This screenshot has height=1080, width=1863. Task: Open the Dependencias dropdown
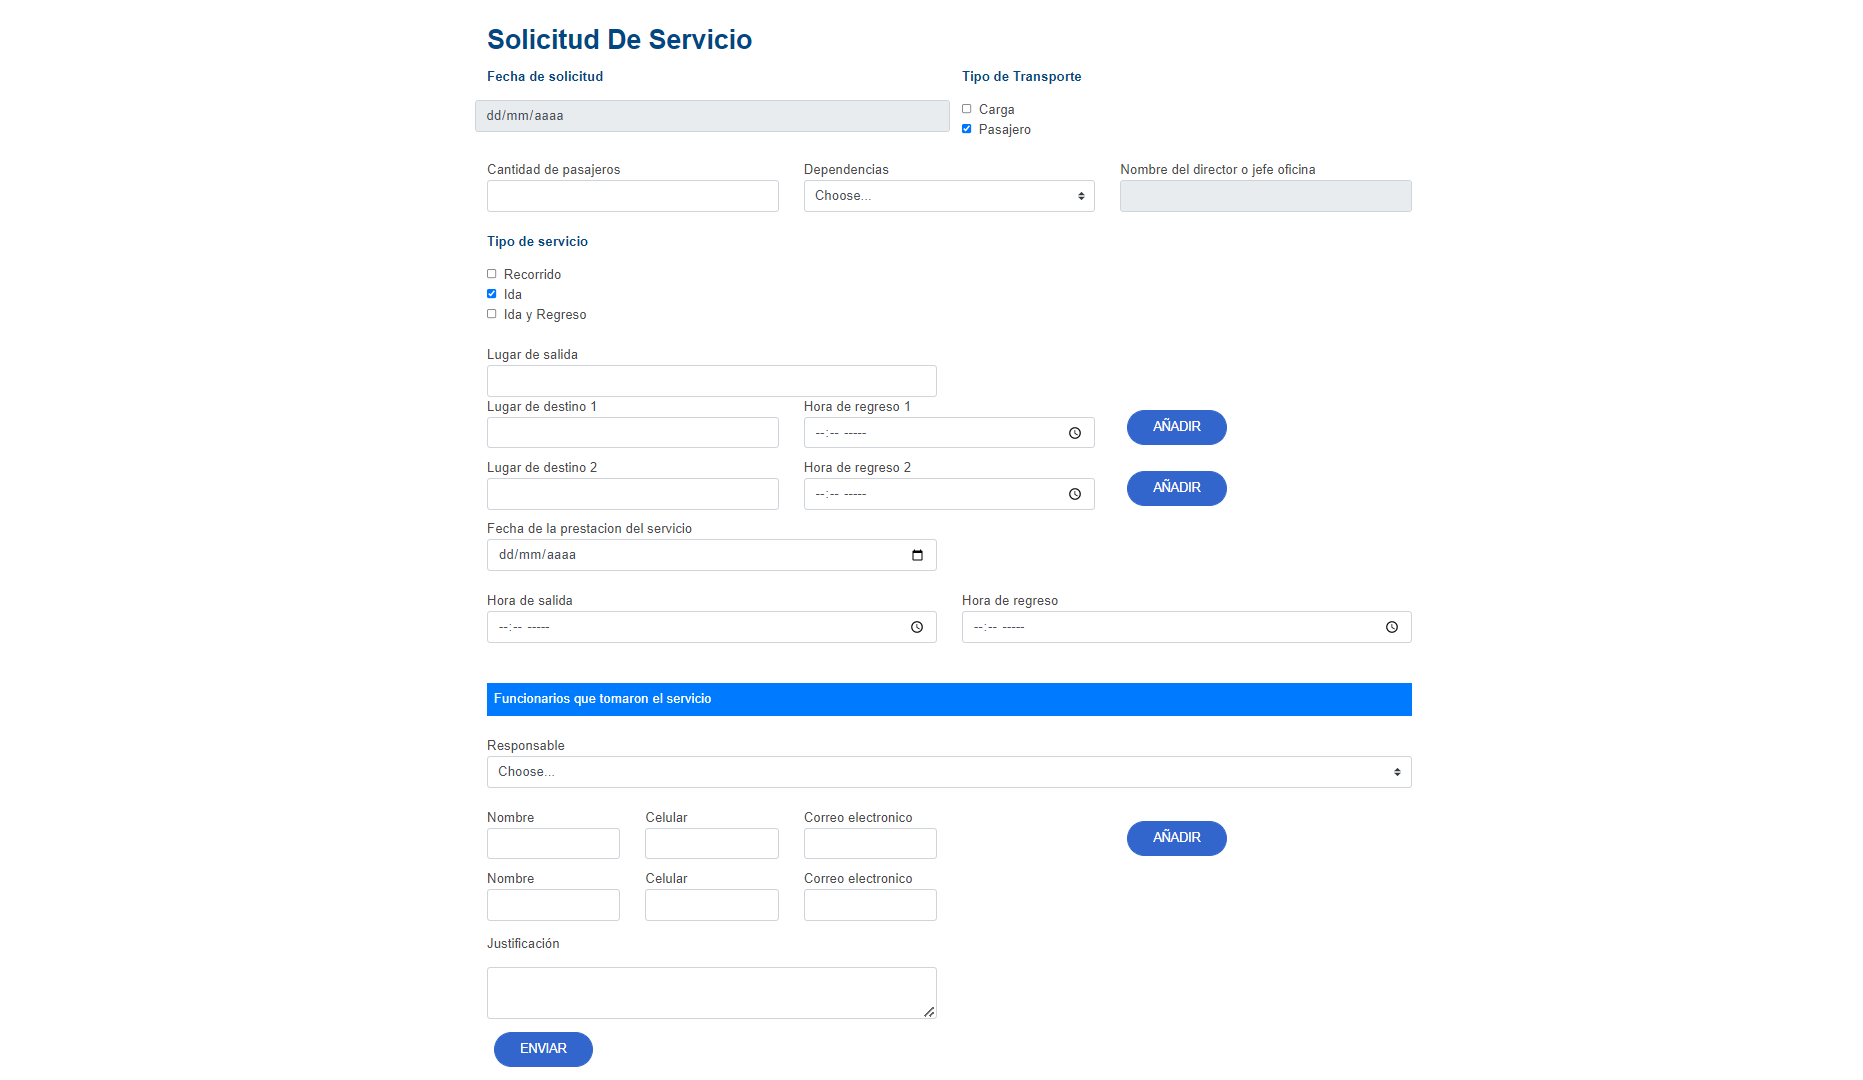tap(949, 196)
